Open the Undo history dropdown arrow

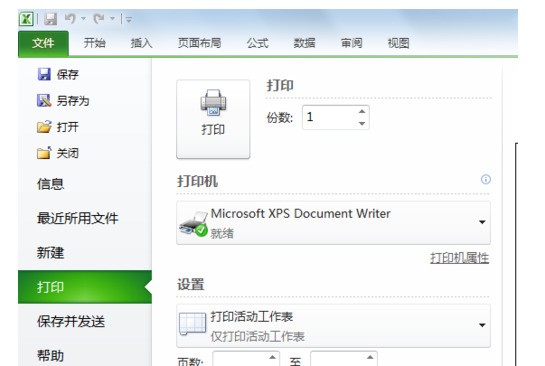[83, 18]
